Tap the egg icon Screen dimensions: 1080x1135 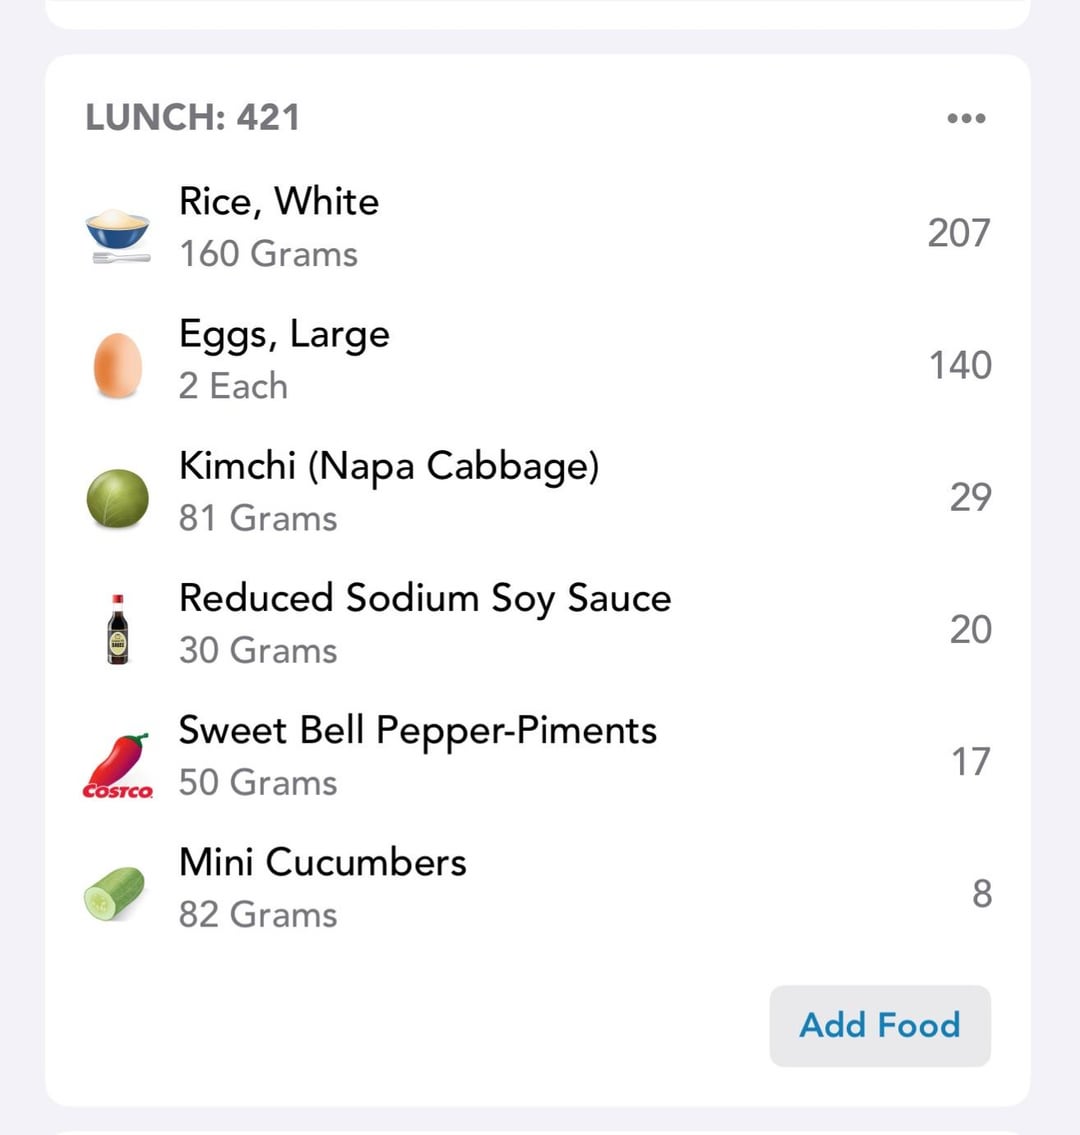click(x=117, y=366)
